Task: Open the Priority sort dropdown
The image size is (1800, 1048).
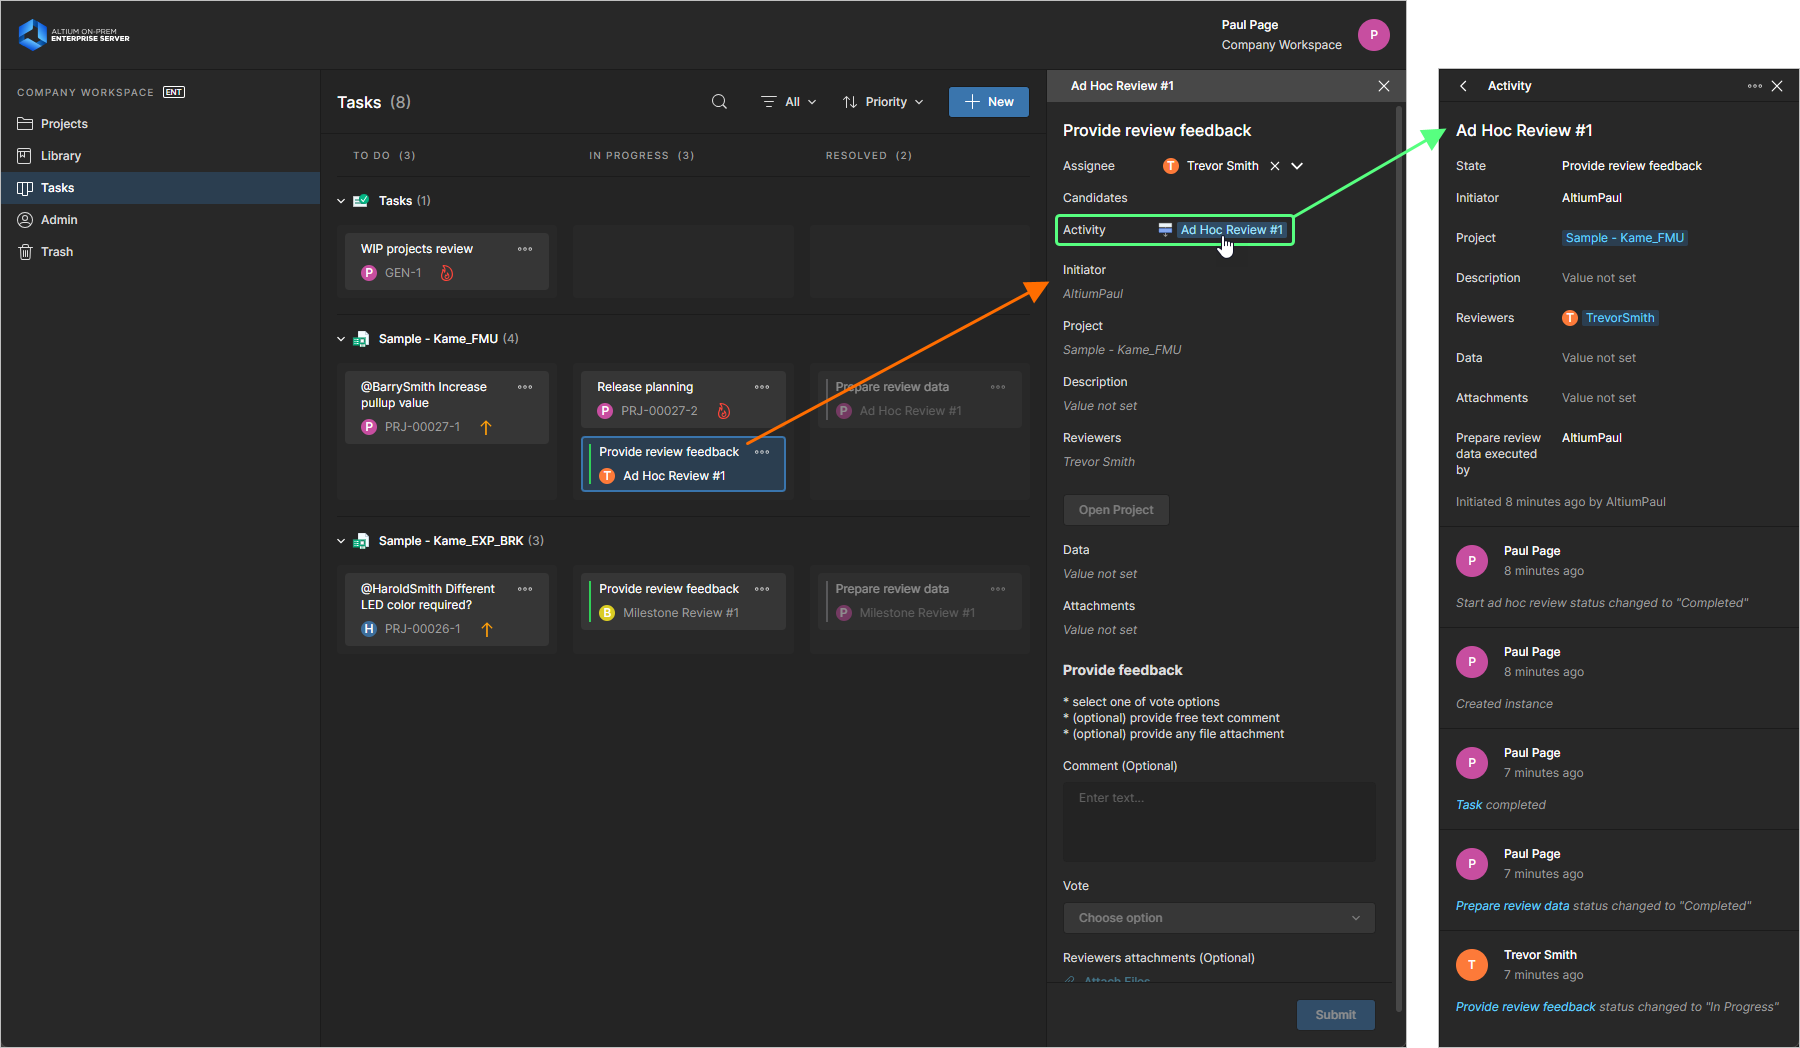Action: coord(883,102)
